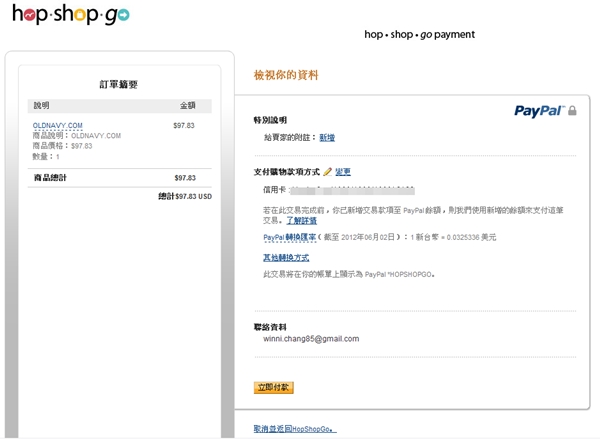
Task: Click the 商品總計 subtotal label
Action: (x=50, y=178)
